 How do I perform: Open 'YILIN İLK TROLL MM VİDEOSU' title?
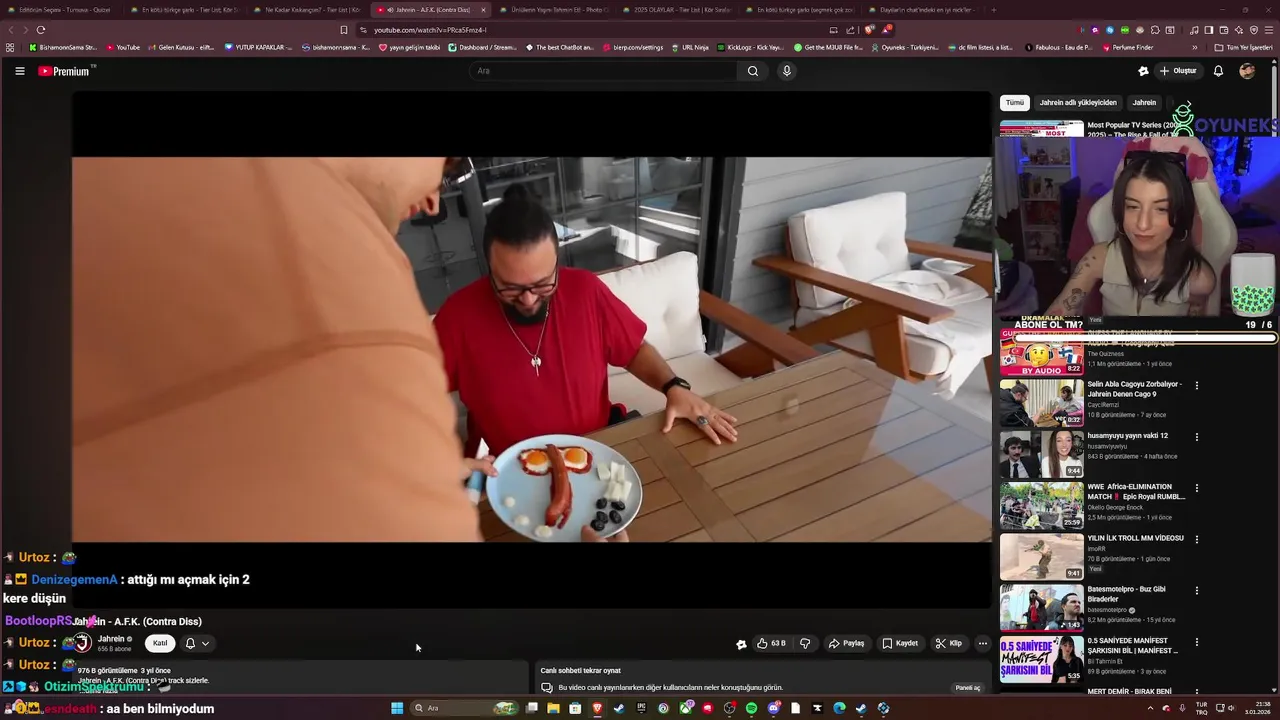pyautogui.click(x=1135, y=538)
